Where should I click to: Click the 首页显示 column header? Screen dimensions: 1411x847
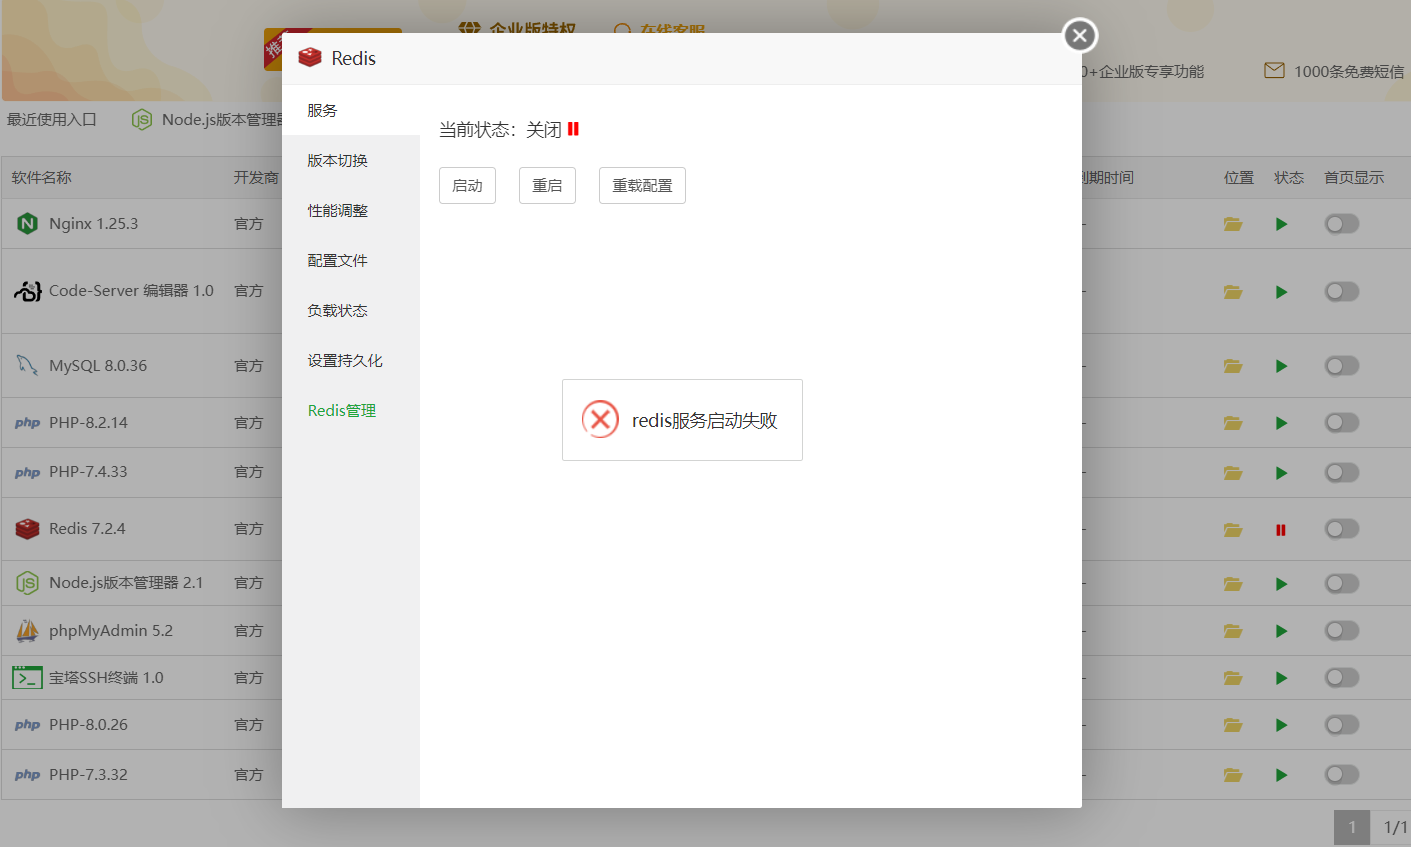pos(1354,177)
